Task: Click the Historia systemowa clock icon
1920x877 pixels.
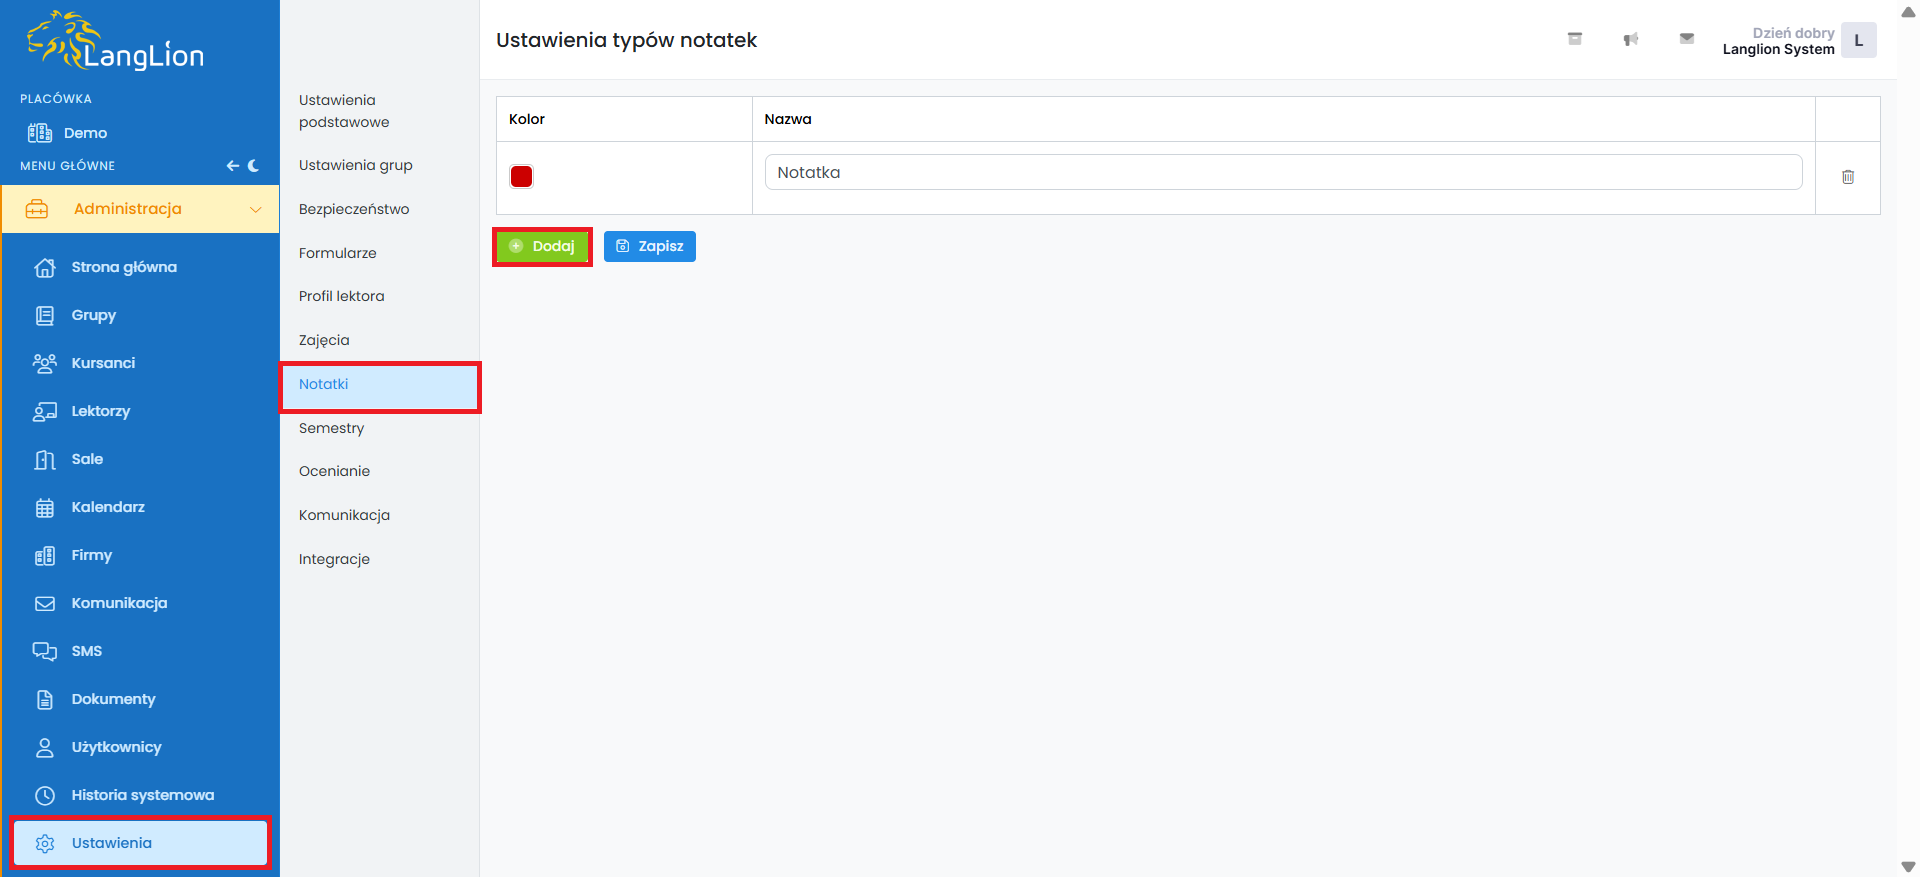Action: point(45,796)
